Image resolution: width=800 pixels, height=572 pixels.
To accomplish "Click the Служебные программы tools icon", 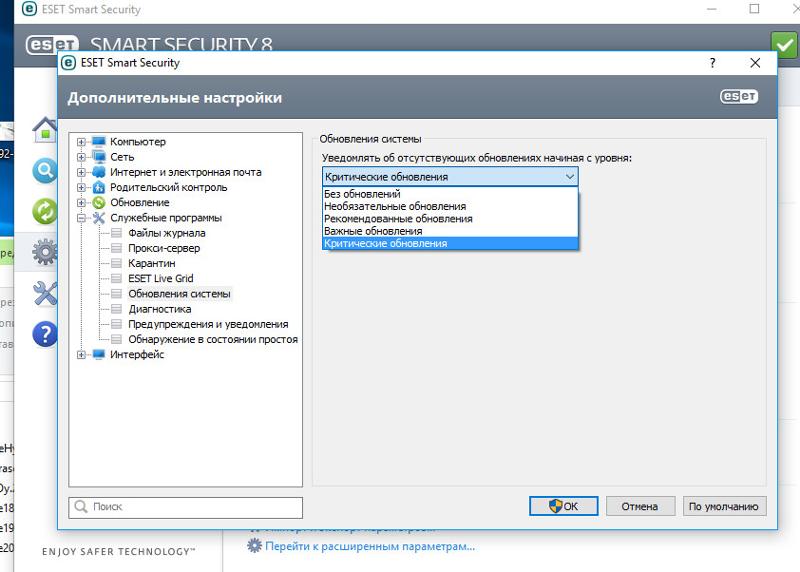I will pyautogui.click(x=98, y=218).
